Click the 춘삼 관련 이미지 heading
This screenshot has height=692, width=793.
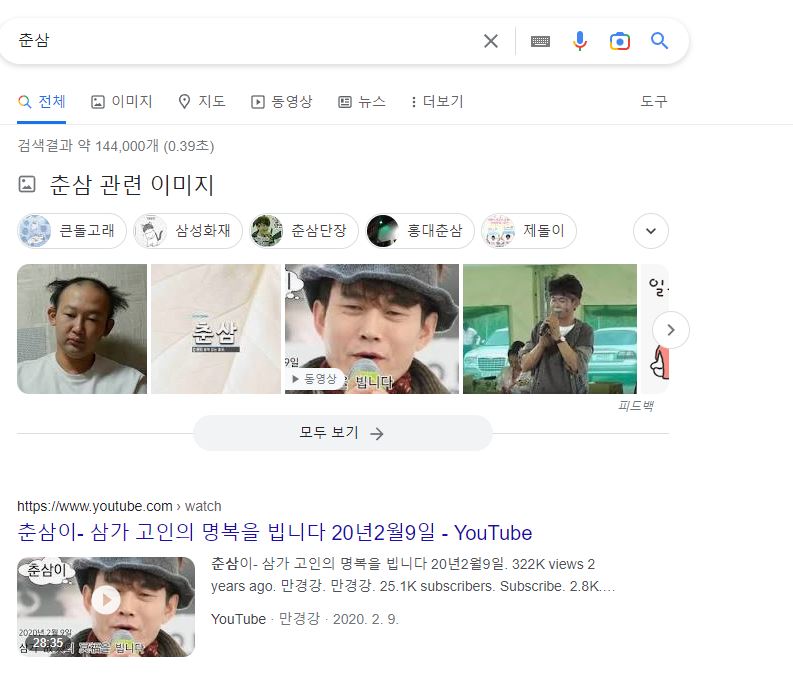pos(131,185)
